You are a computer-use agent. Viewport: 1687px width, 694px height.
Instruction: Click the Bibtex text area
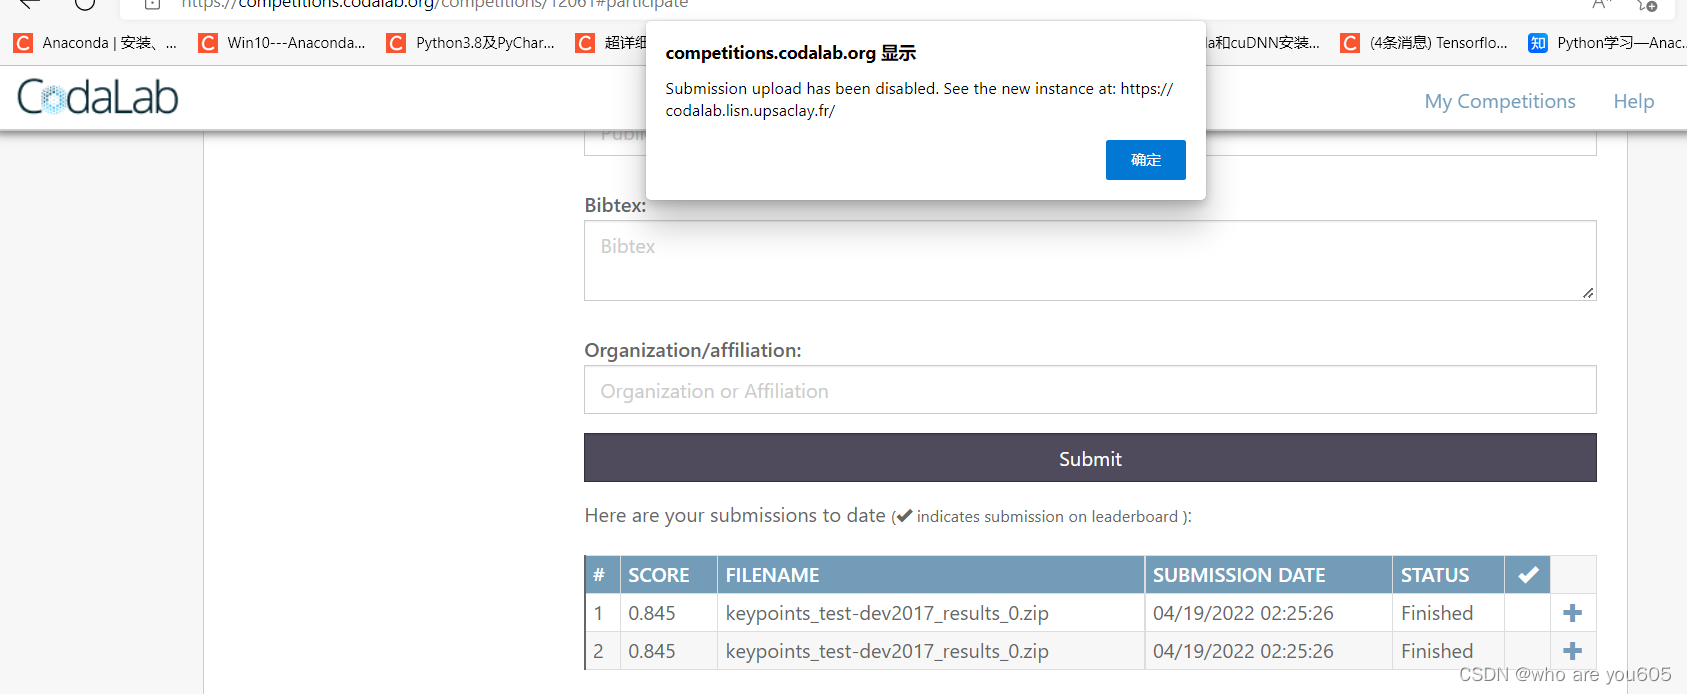point(1089,260)
